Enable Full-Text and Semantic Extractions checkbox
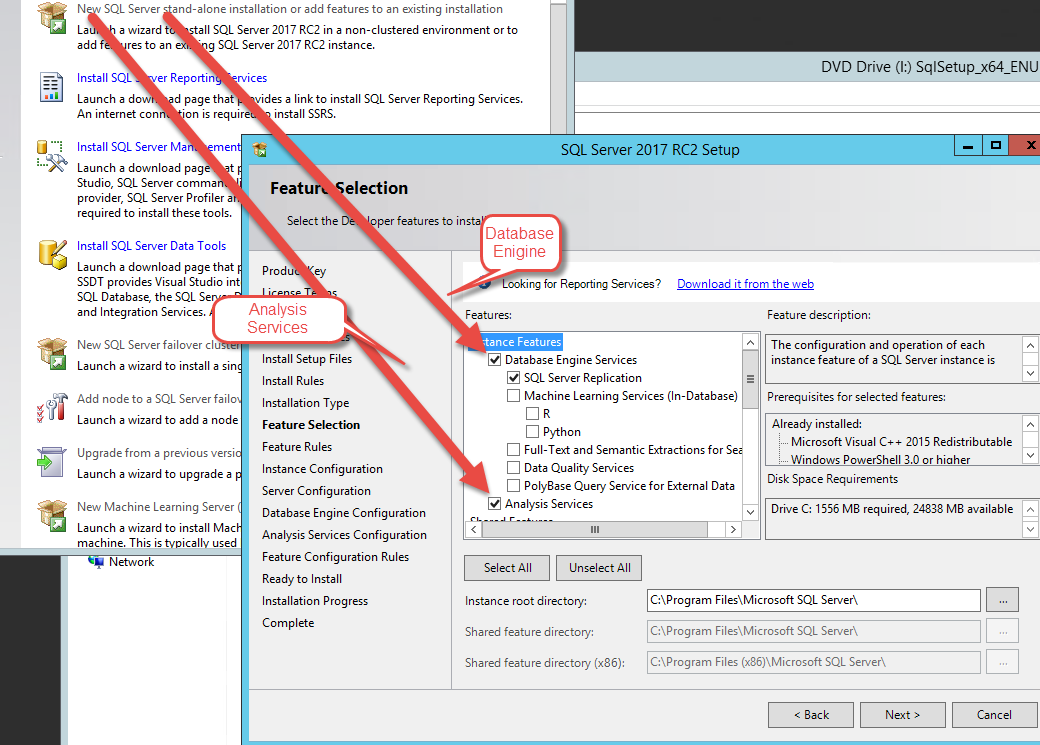Viewport: 1040px width, 745px height. click(513, 450)
